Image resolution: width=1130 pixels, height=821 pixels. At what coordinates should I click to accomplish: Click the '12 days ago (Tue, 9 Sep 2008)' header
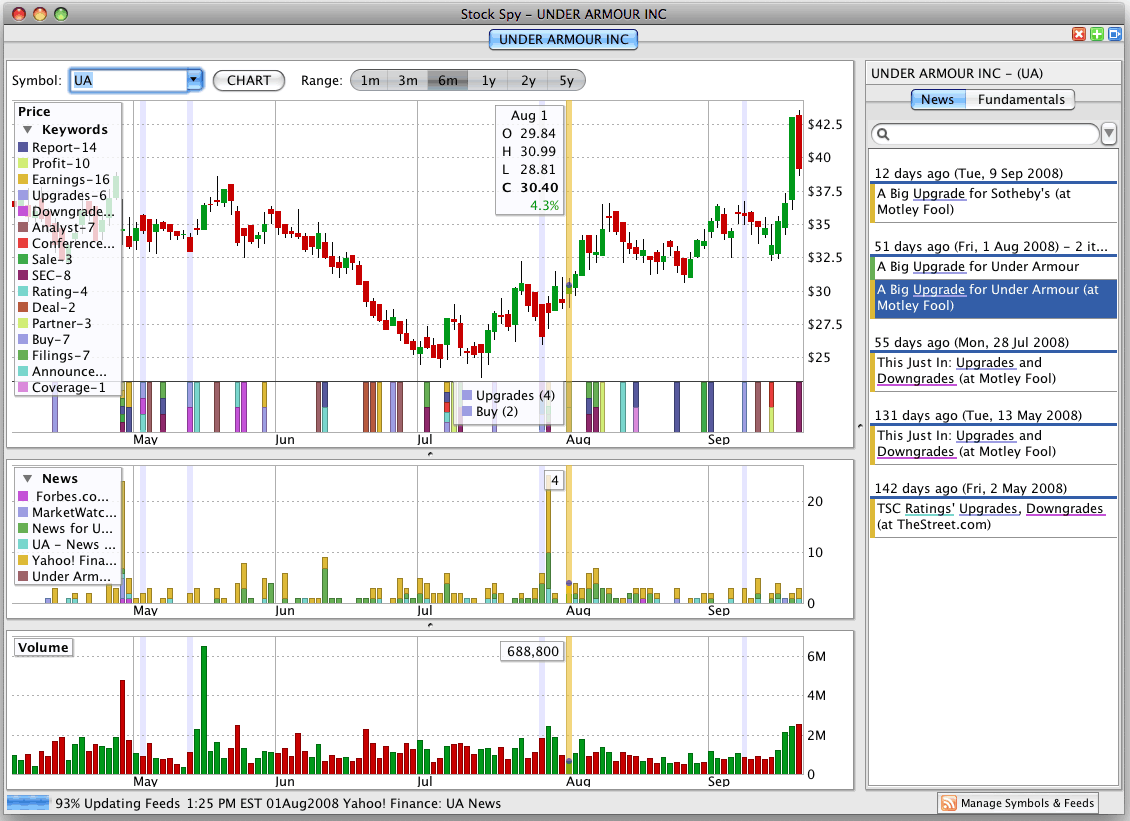tap(969, 173)
